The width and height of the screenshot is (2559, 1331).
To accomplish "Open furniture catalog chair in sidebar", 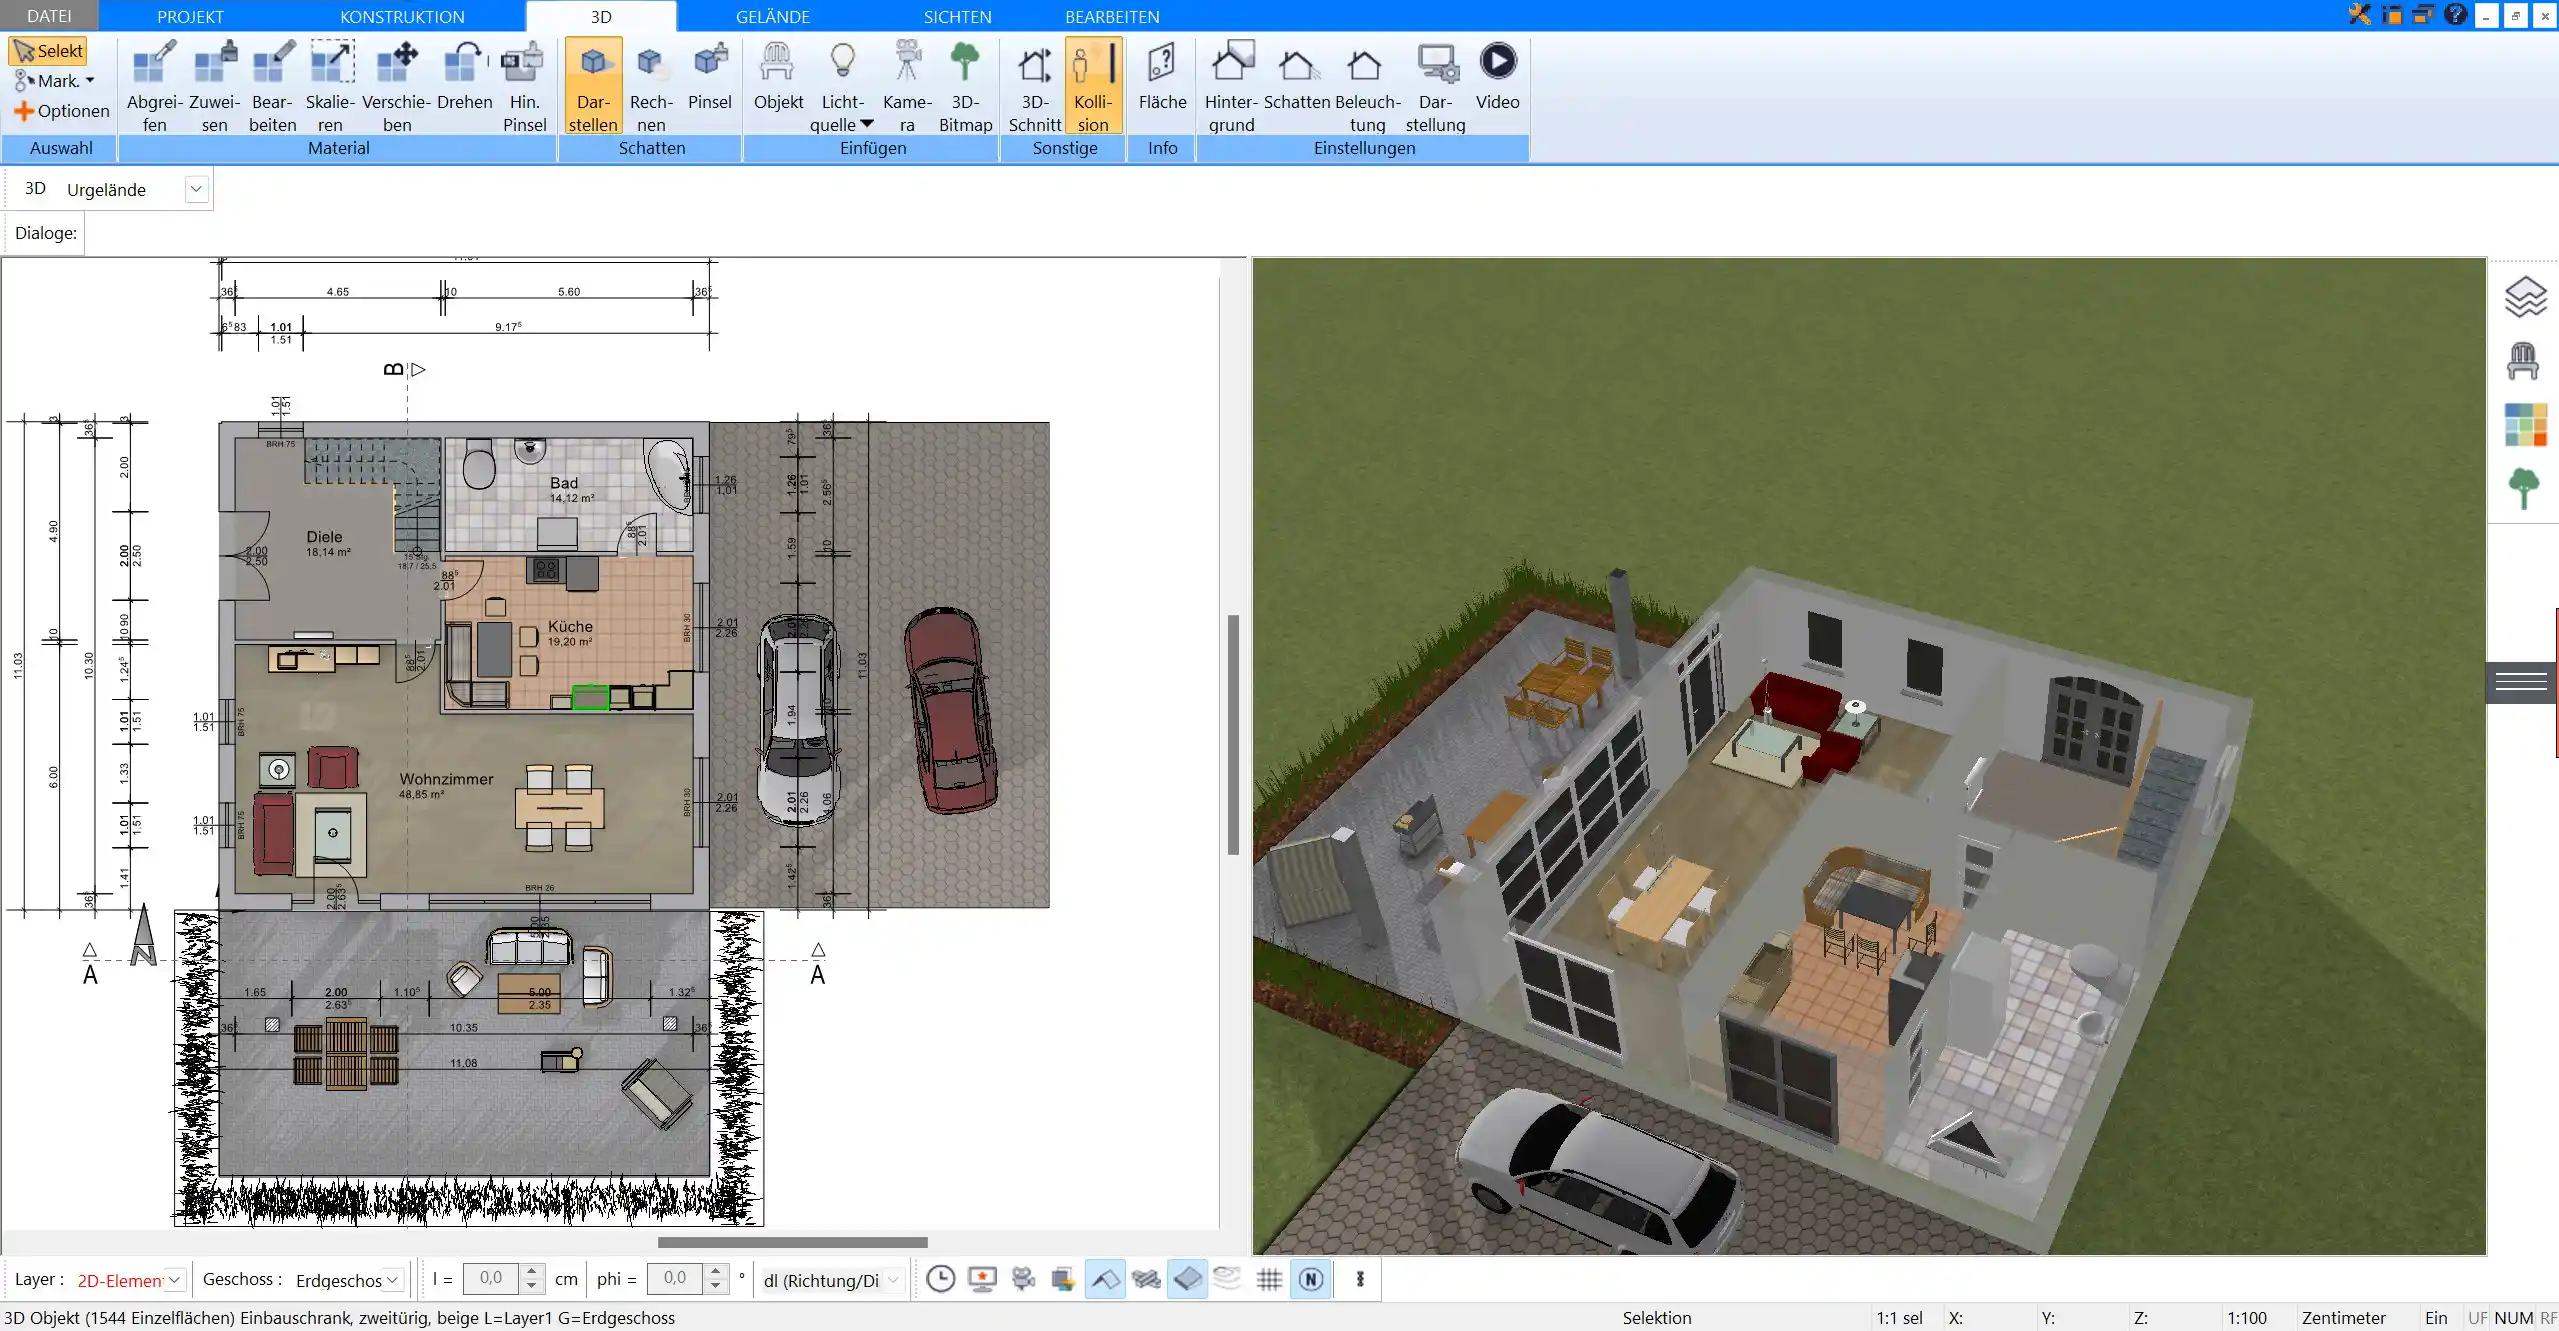I will [x=2523, y=360].
